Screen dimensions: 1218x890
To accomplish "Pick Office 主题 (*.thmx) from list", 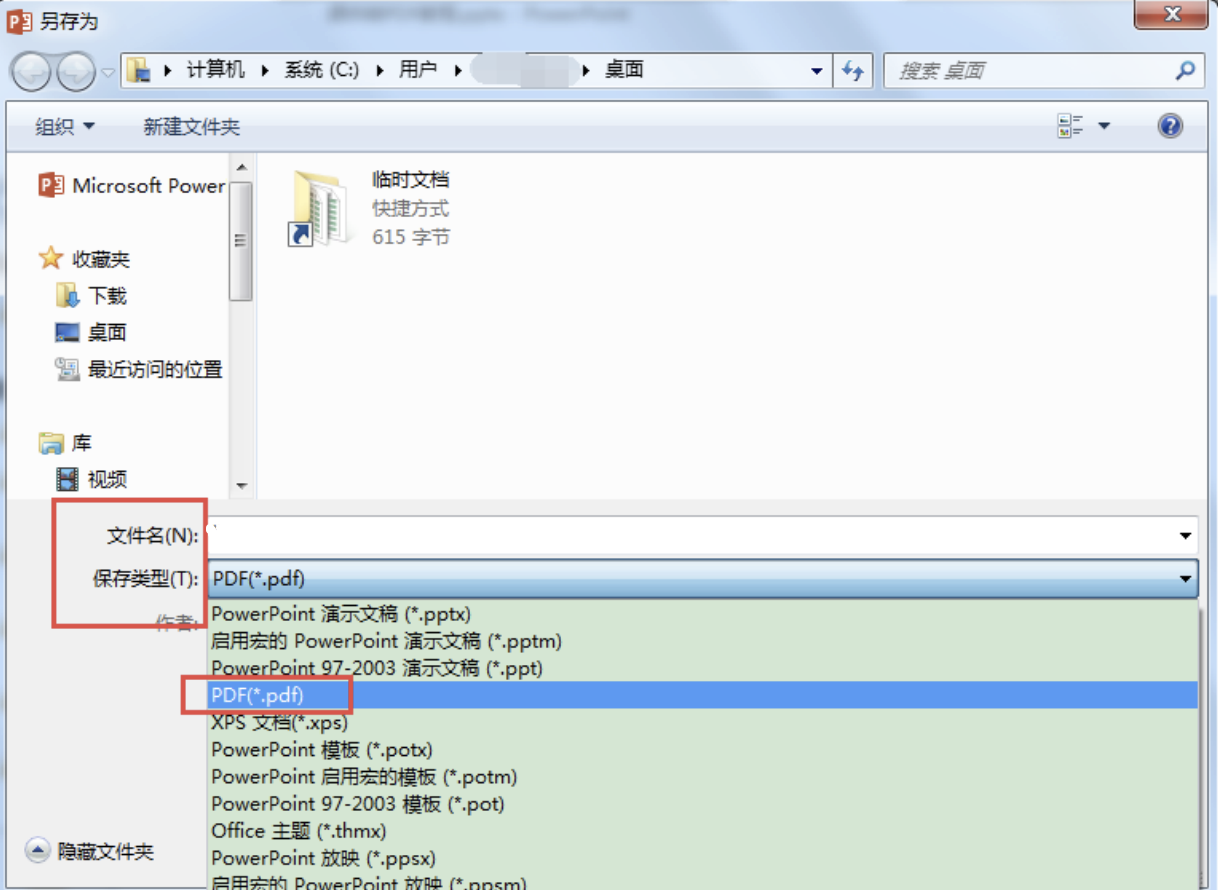I will point(298,831).
